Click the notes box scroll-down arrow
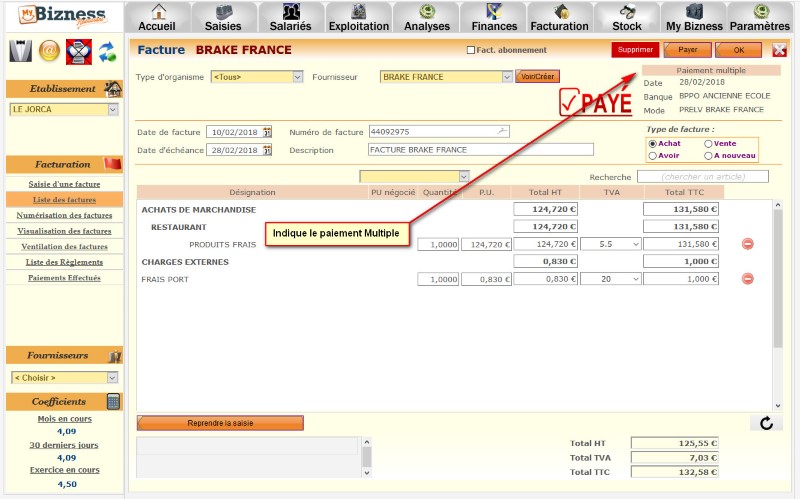This screenshot has width=800, height=499. pos(367,473)
